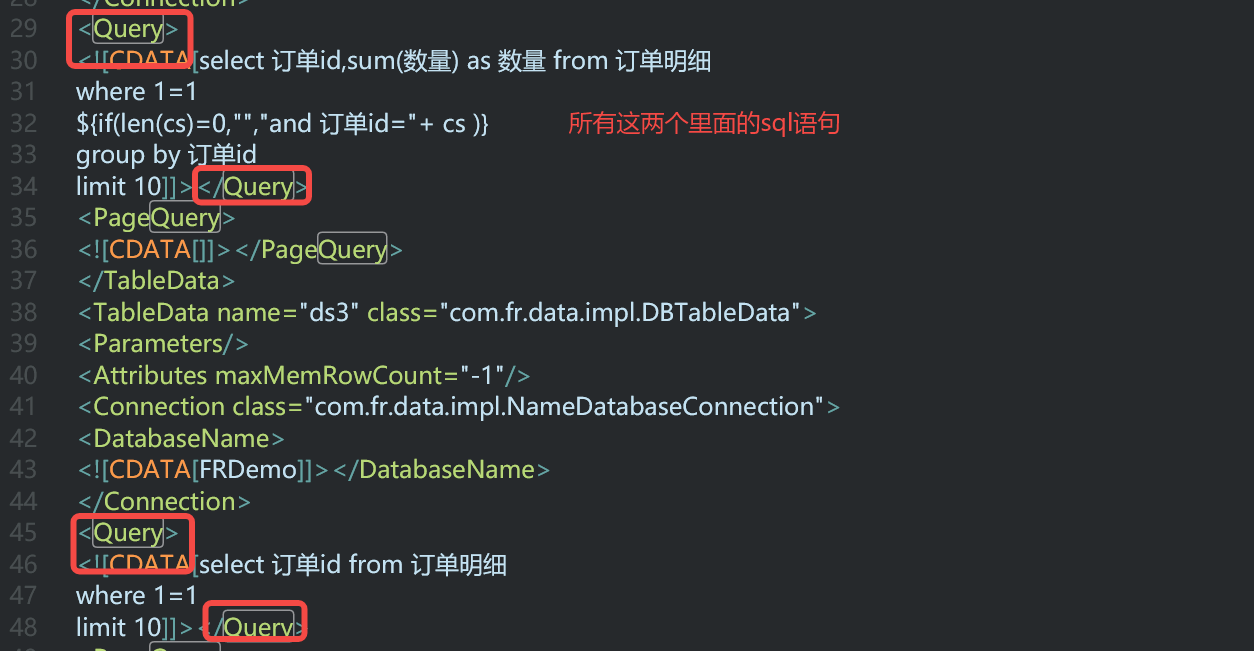Click the closing Query tag on line 34
This screenshot has width=1254, height=651.
(x=254, y=186)
